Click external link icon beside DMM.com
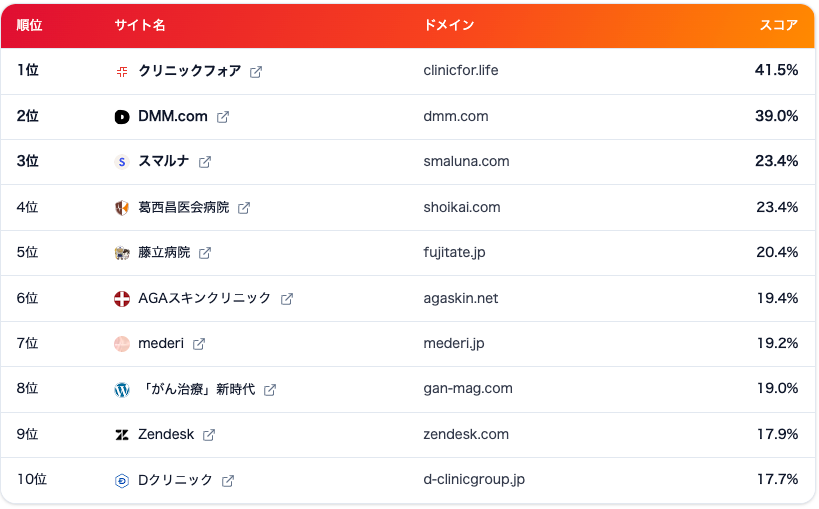 tap(223, 117)
